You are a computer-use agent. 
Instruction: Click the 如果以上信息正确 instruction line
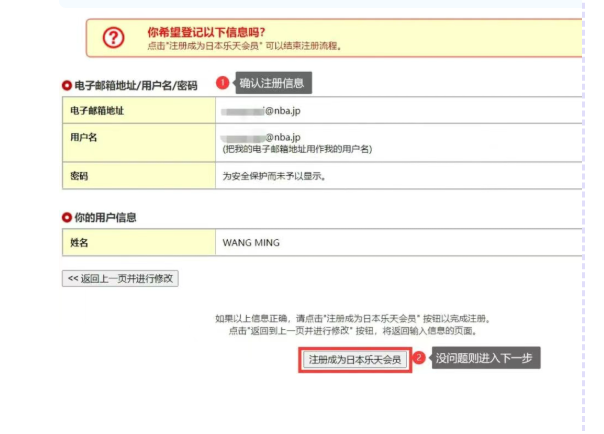coord(353,318)
